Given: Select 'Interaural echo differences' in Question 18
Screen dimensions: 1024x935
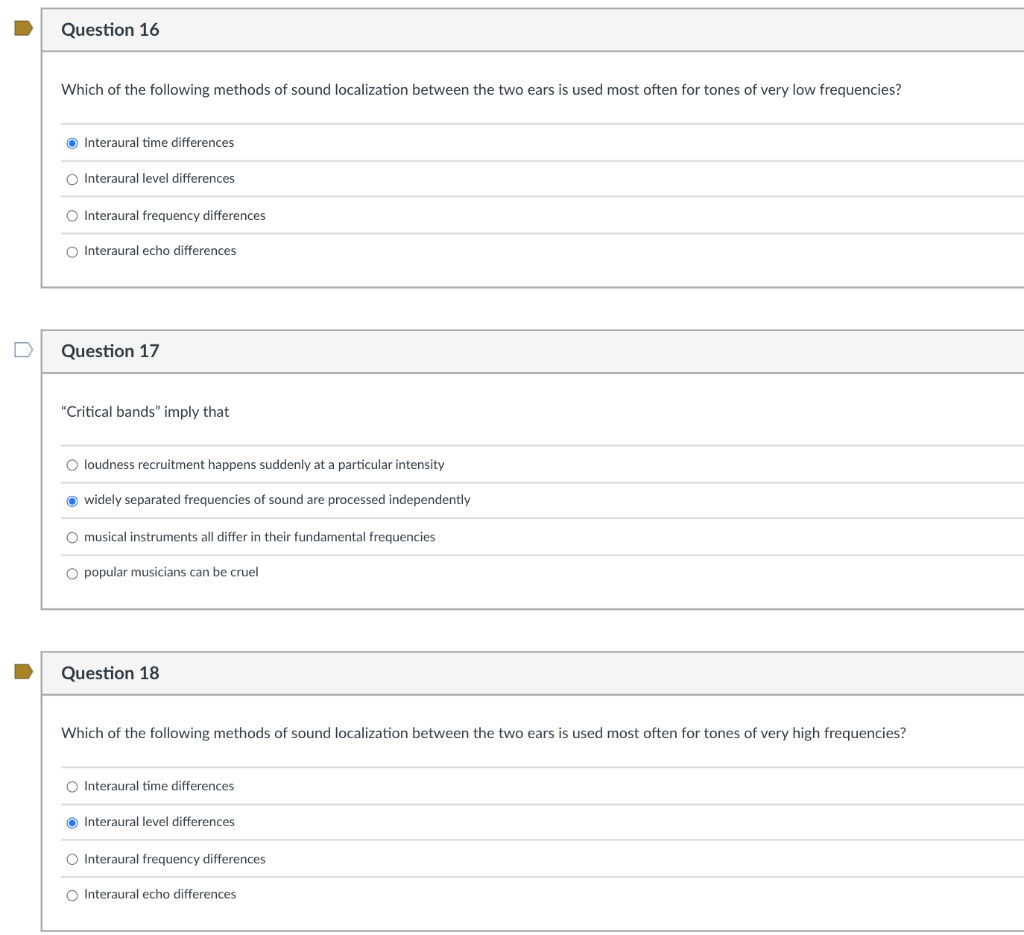Looking at the screenshot, I should [72, 895].
